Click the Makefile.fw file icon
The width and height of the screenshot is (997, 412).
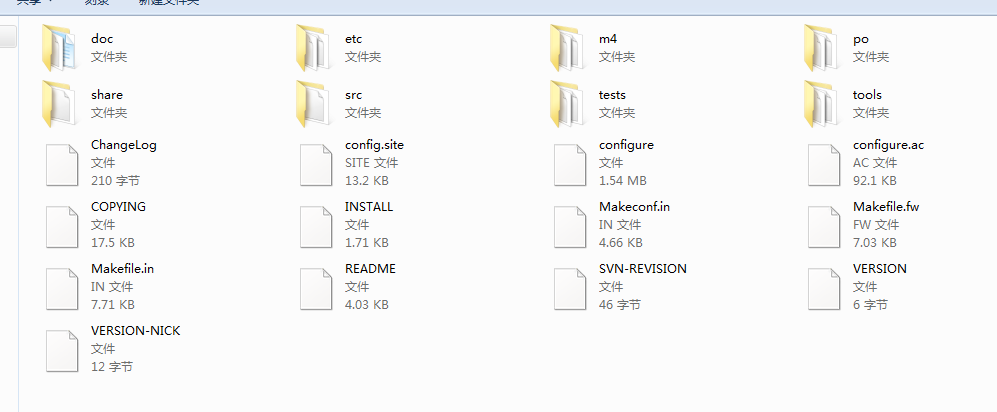coord(824,227)
